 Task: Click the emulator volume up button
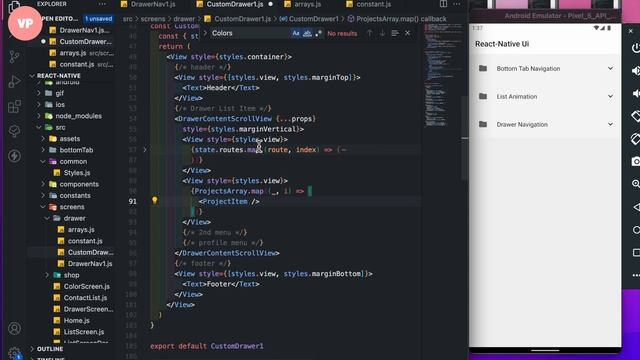pyautogui.click(x=635, y=71)
